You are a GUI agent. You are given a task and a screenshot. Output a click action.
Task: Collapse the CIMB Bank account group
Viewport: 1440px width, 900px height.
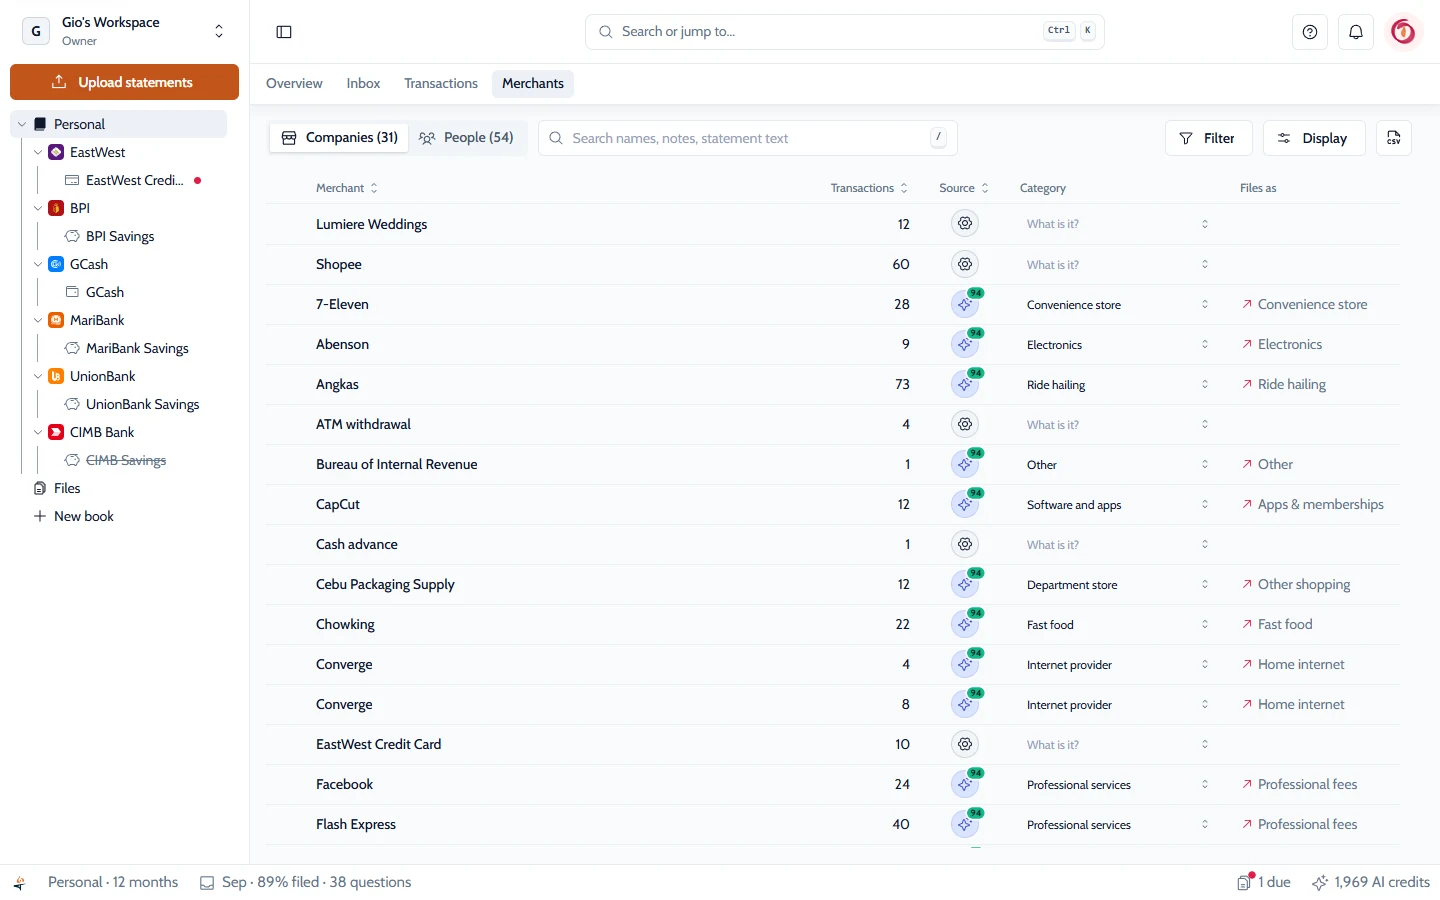click(x=38, y=432)
